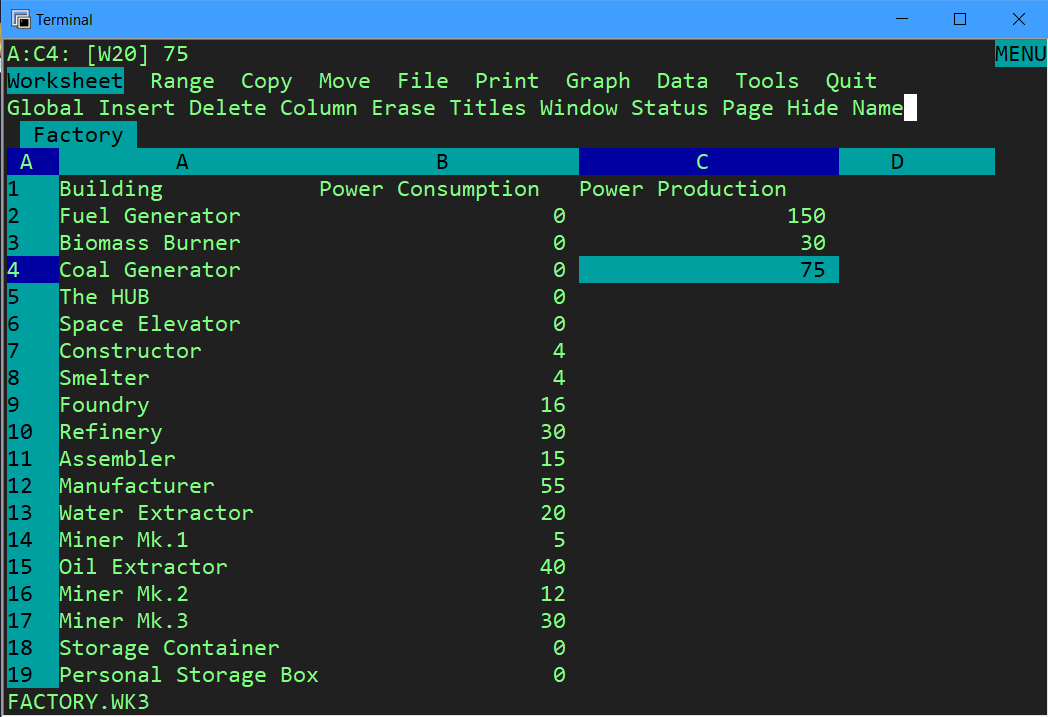The width and height of the screenshot is (1048, 717).
Task: Select the Coal Generator cell
Action: pos(150,270)
